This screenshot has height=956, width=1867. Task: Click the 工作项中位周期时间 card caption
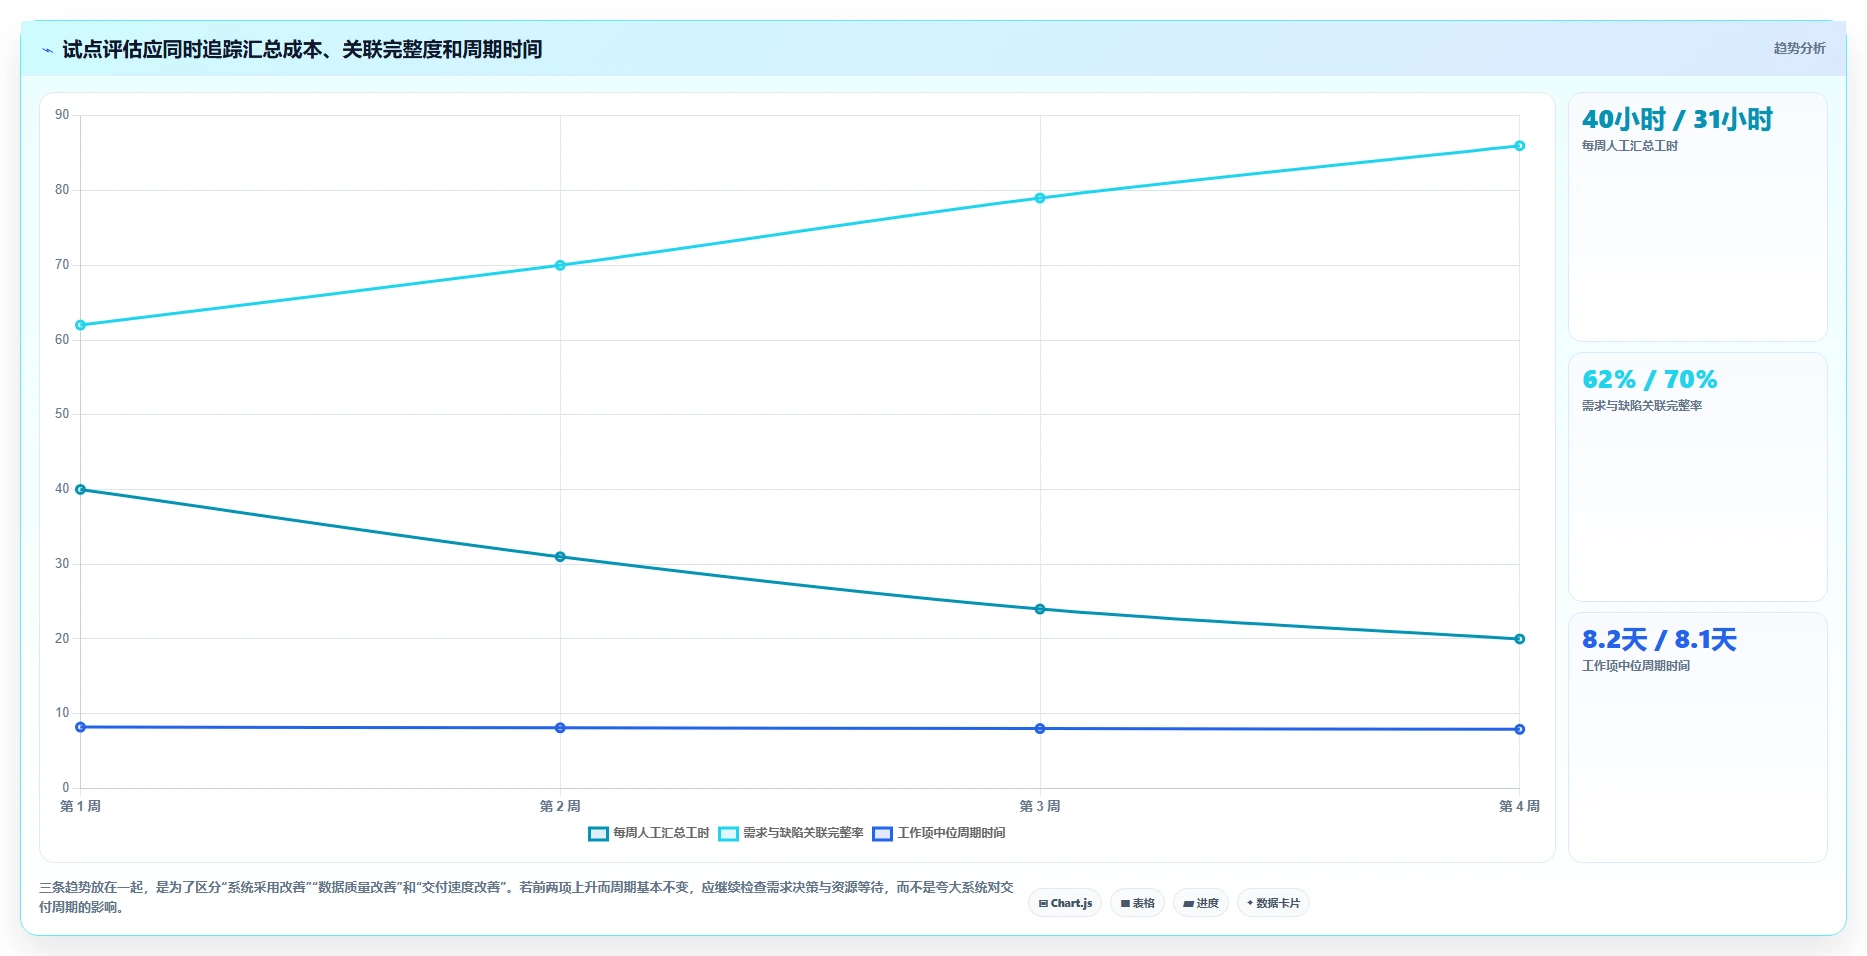(x=1636, y=666)
